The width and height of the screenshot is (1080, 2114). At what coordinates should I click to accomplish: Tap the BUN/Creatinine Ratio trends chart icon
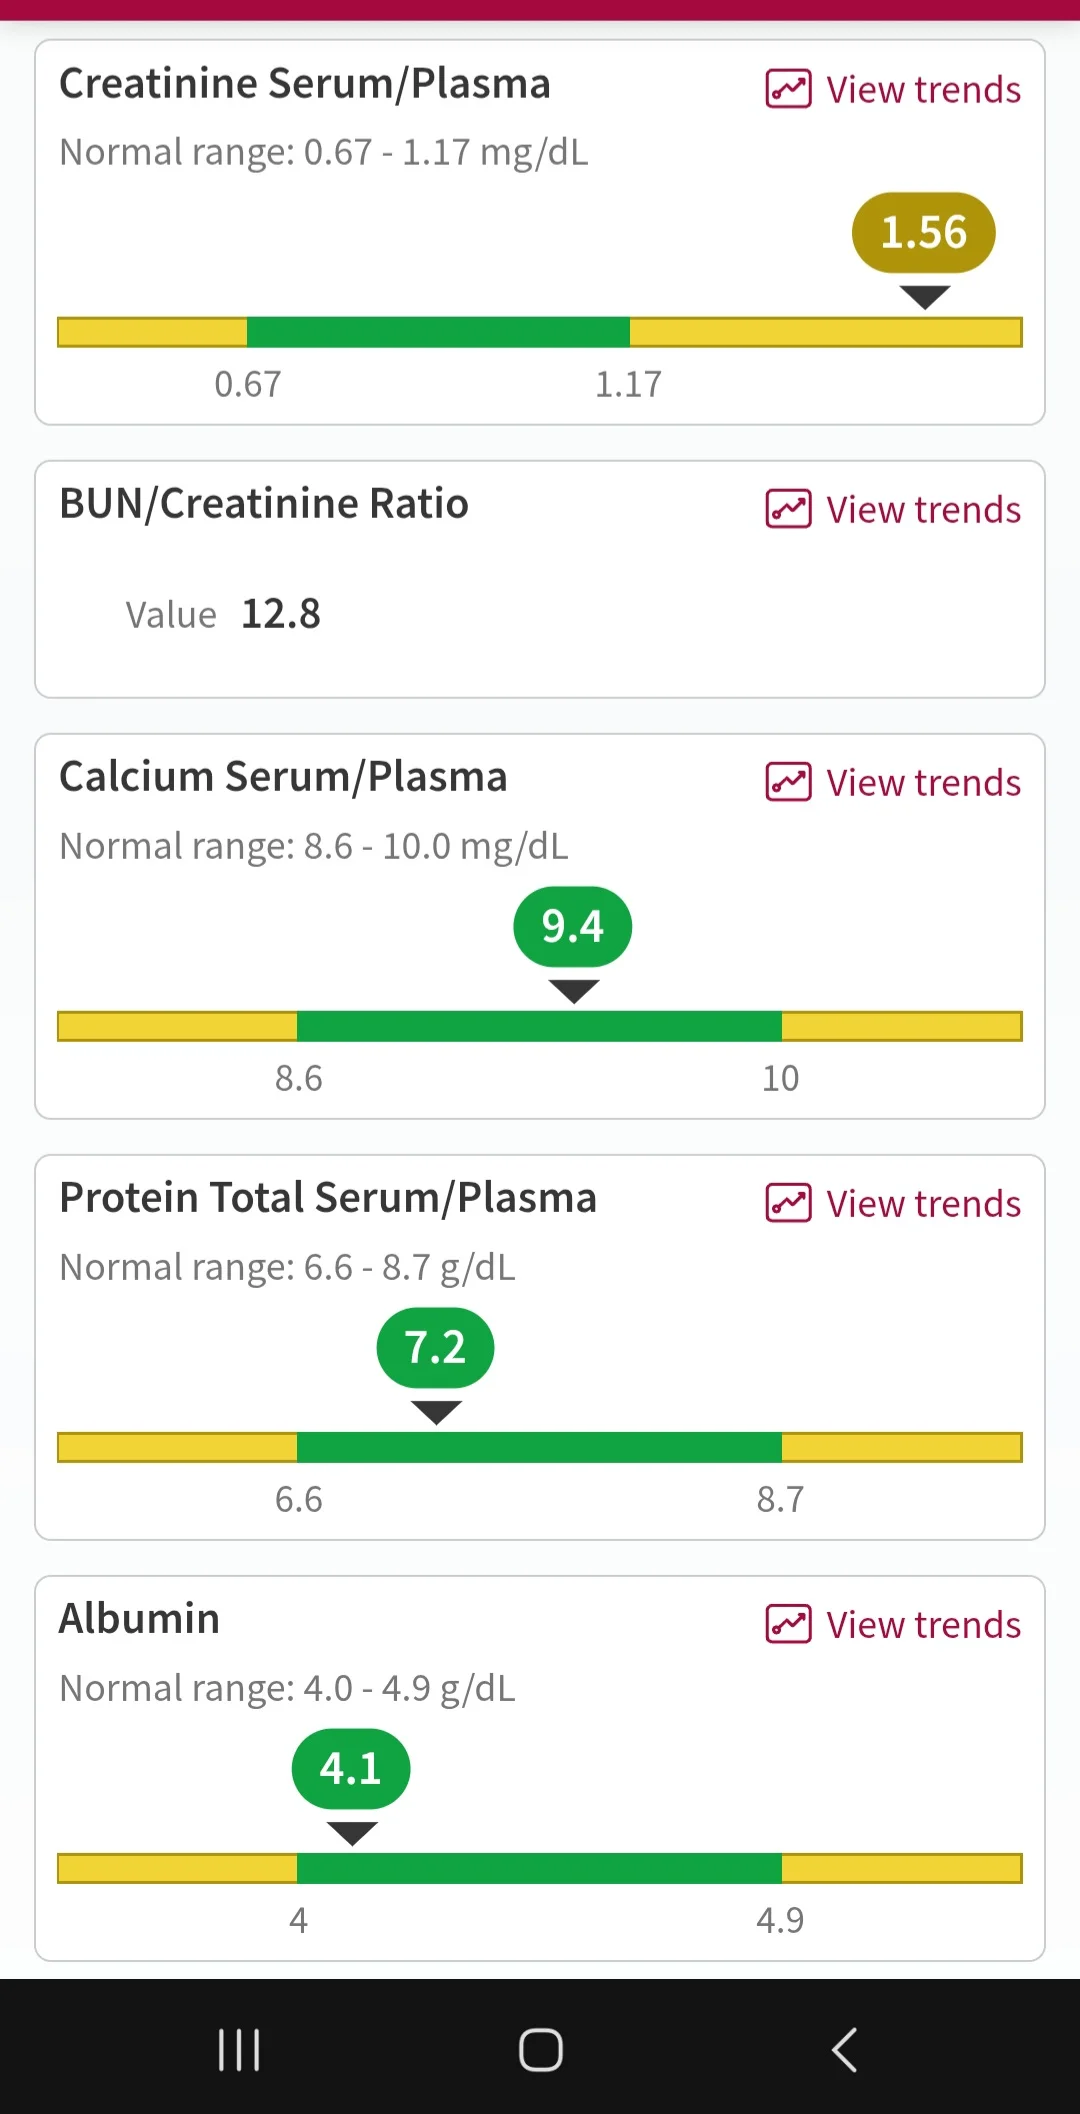click(x=788, y=509)
